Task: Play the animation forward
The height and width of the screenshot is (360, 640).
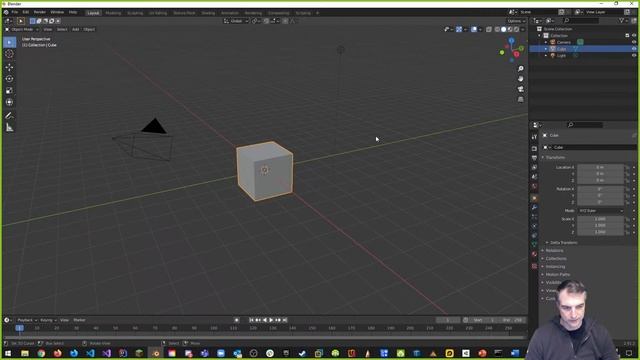Action: click(271, 320)
